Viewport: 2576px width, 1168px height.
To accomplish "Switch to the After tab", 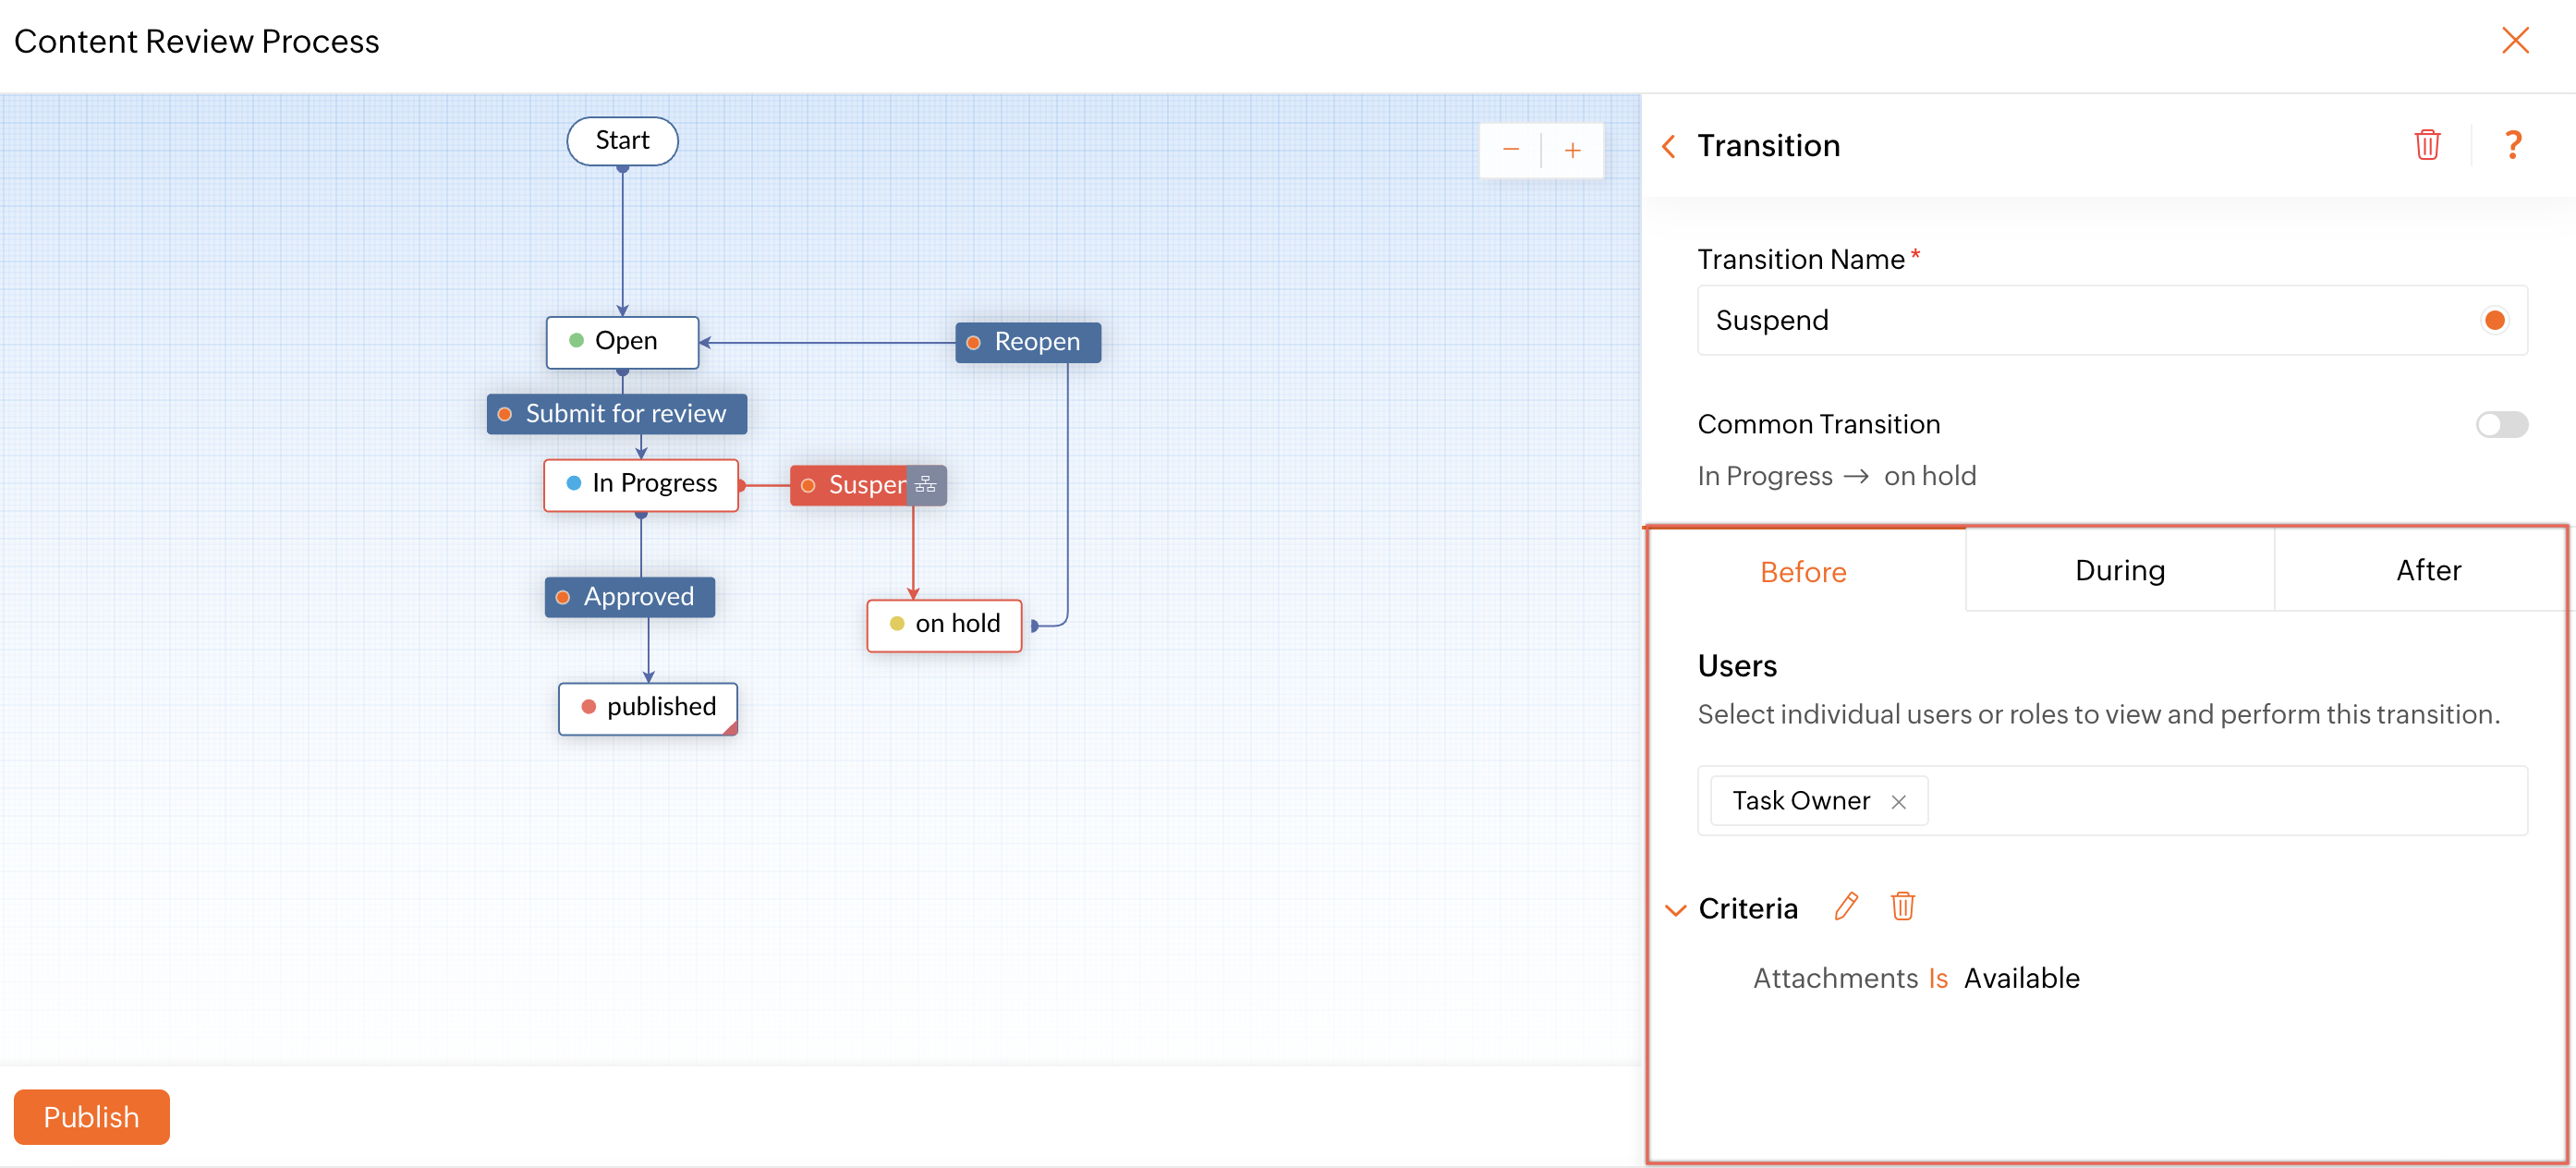I will [2427, 570].
